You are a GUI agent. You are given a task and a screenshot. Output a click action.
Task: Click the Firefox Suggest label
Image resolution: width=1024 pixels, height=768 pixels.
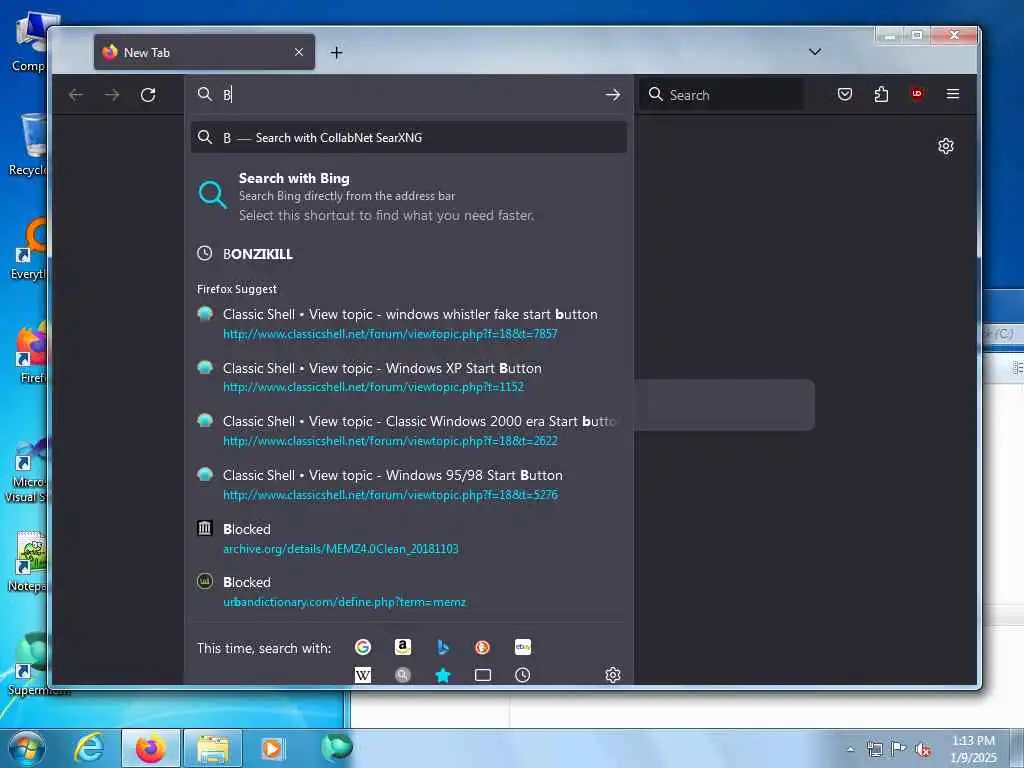(x=237, y=289)
